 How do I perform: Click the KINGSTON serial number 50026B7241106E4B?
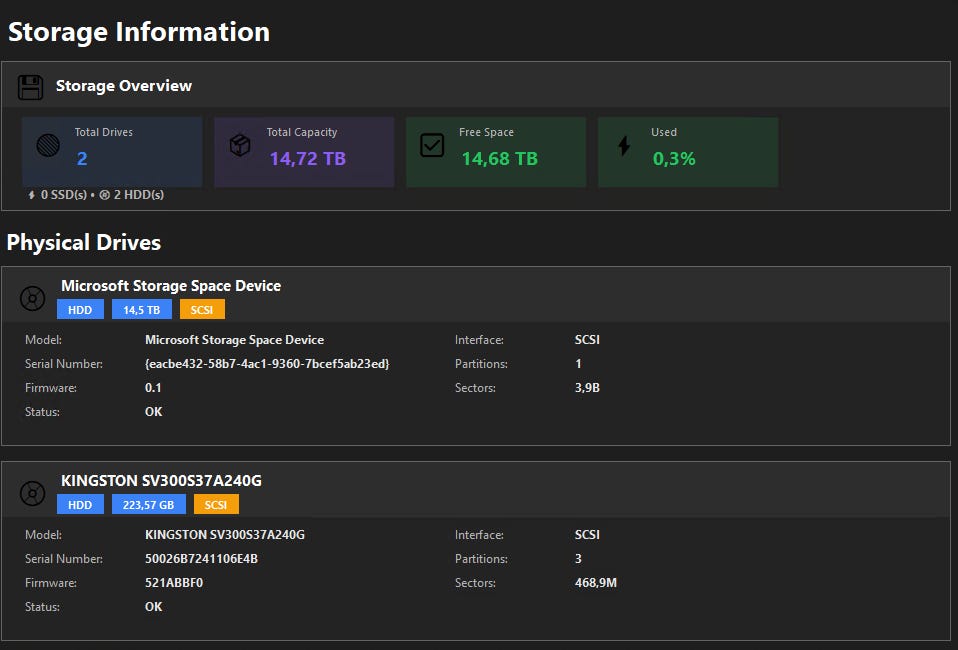click(x=201, y=559)
